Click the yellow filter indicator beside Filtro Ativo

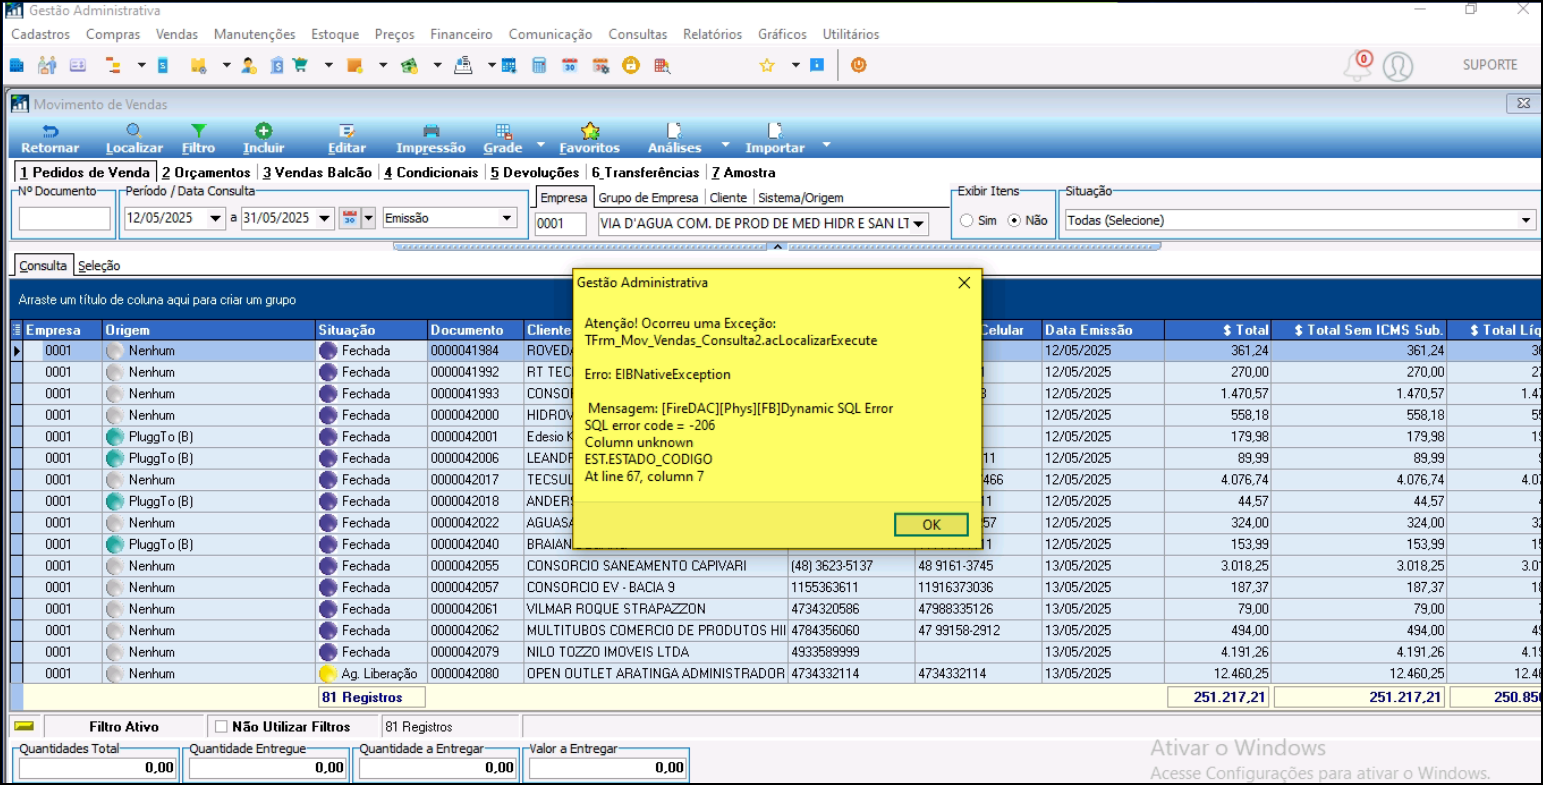tap(25, 727)
